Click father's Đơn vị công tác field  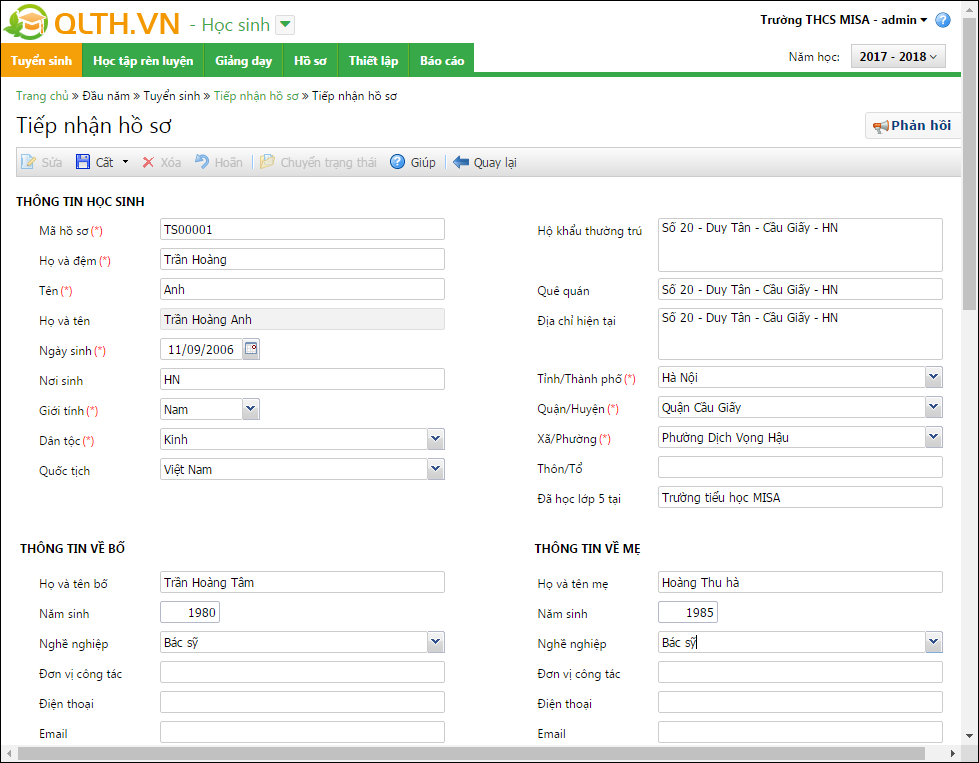302,672
